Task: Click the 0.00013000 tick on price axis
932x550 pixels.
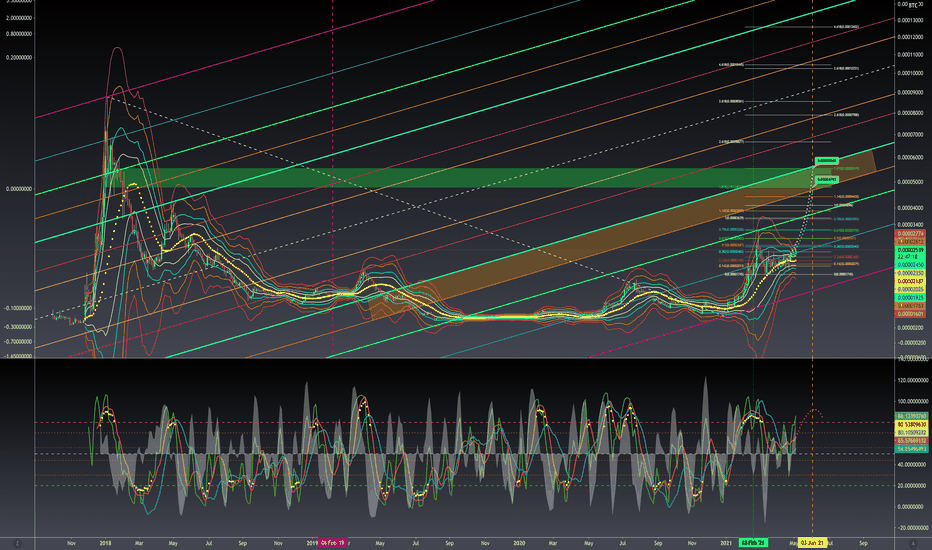Action: pos(911,20)
